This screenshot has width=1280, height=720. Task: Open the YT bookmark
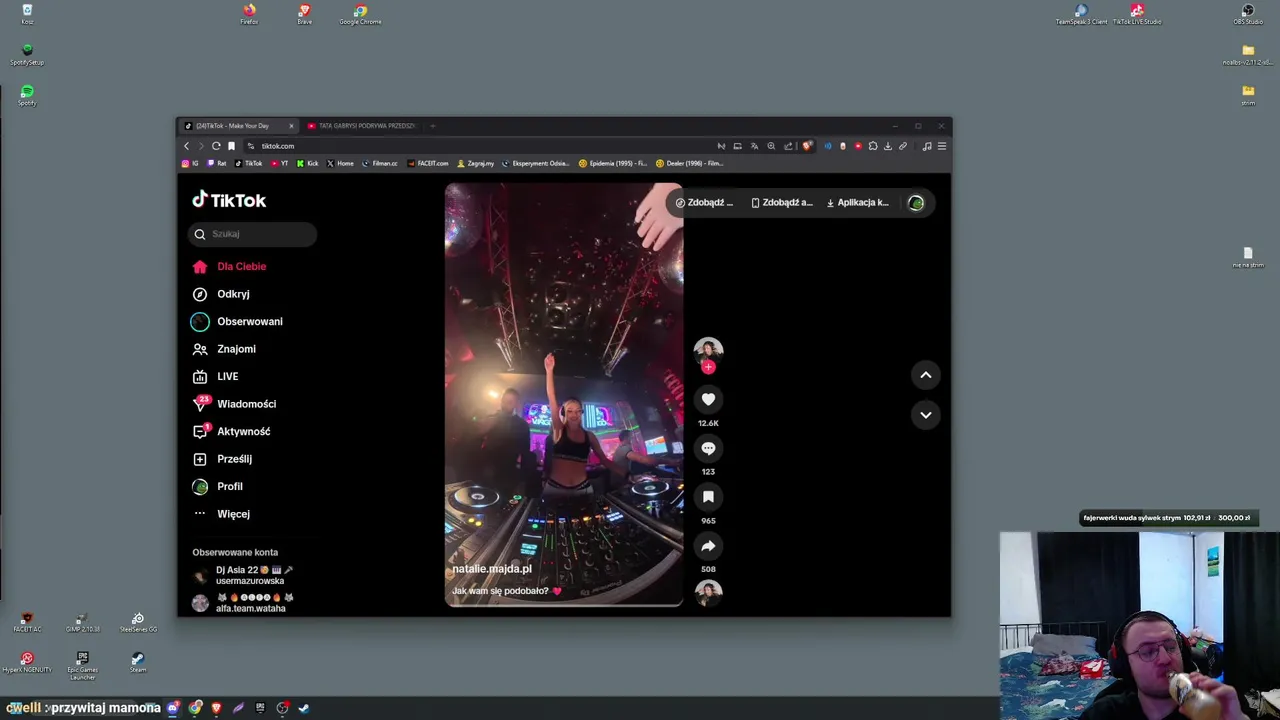[280, 163]
